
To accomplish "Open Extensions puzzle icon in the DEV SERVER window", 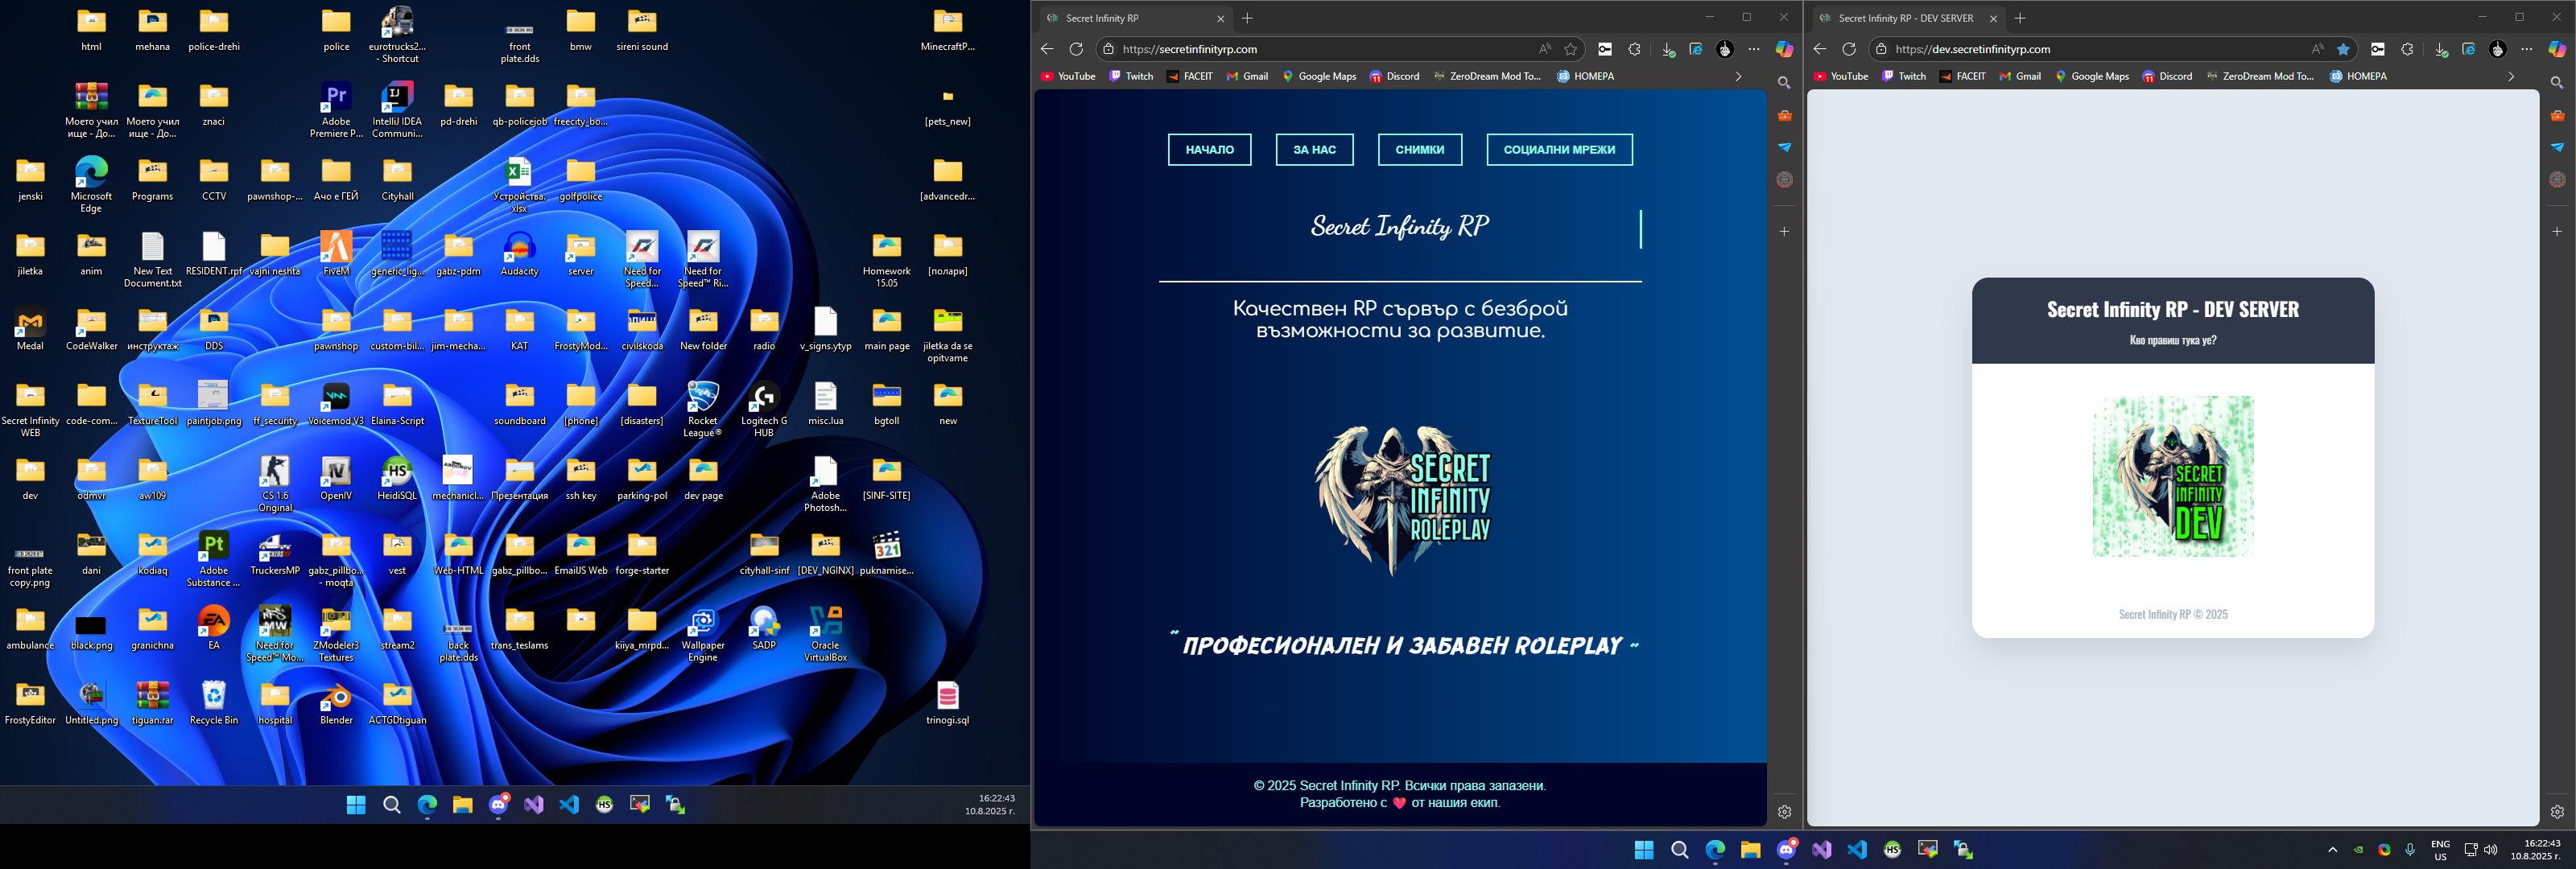I will (2407, 49).
